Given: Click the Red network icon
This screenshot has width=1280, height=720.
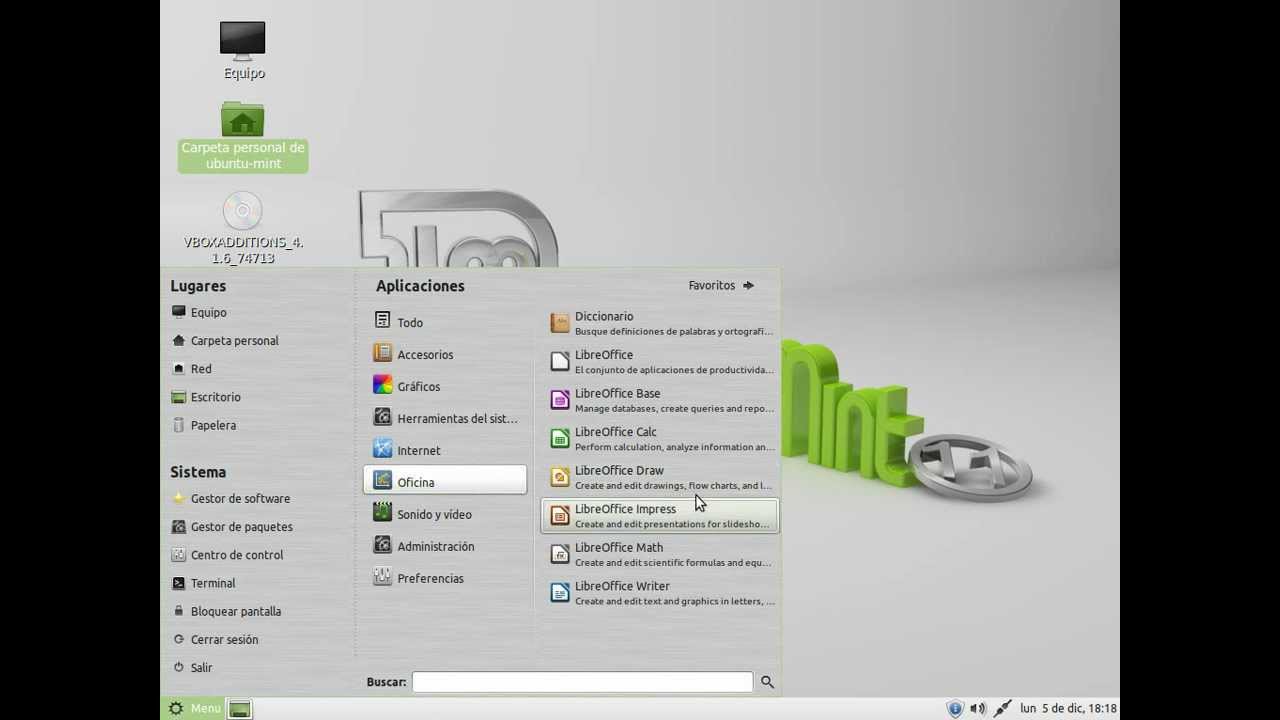Looking at the screenshot, I should pyautogui.click(x=179, y=368).
